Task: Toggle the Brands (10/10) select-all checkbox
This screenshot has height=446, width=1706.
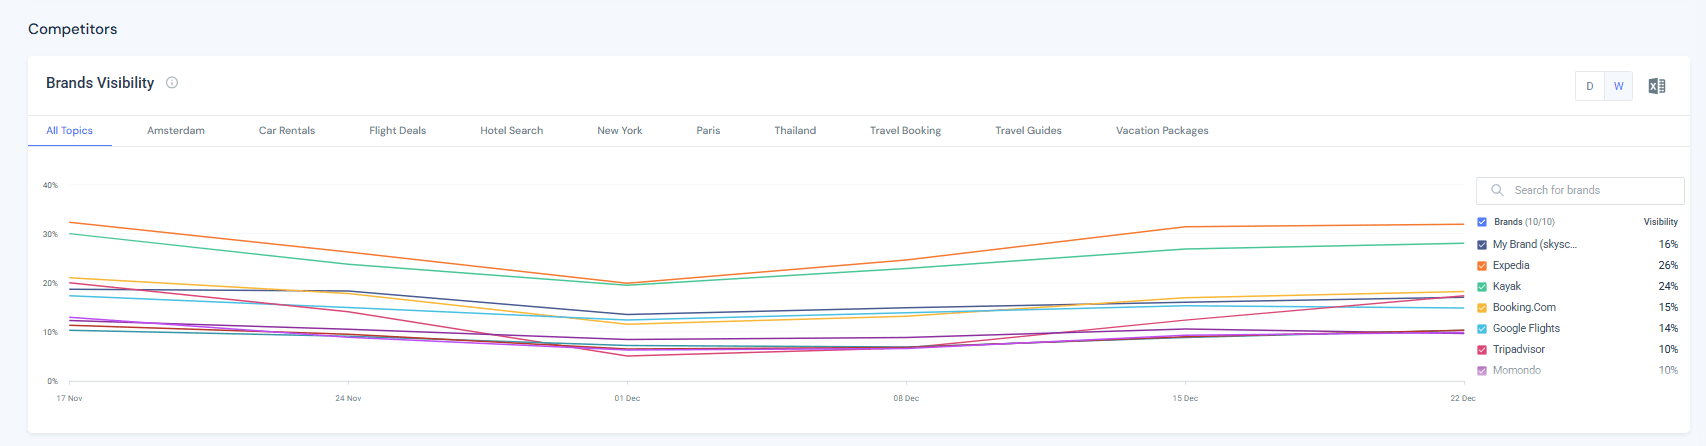Action: (1482, 222)
